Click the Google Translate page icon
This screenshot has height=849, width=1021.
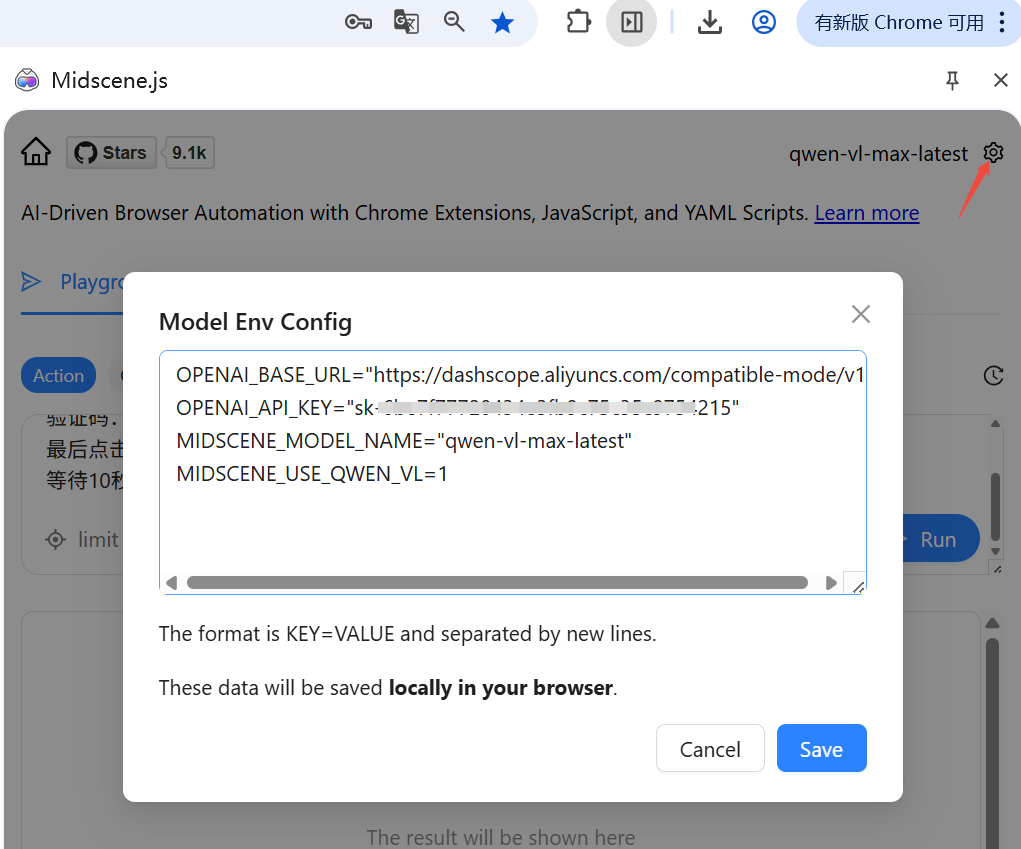click(x=406, y=22)
